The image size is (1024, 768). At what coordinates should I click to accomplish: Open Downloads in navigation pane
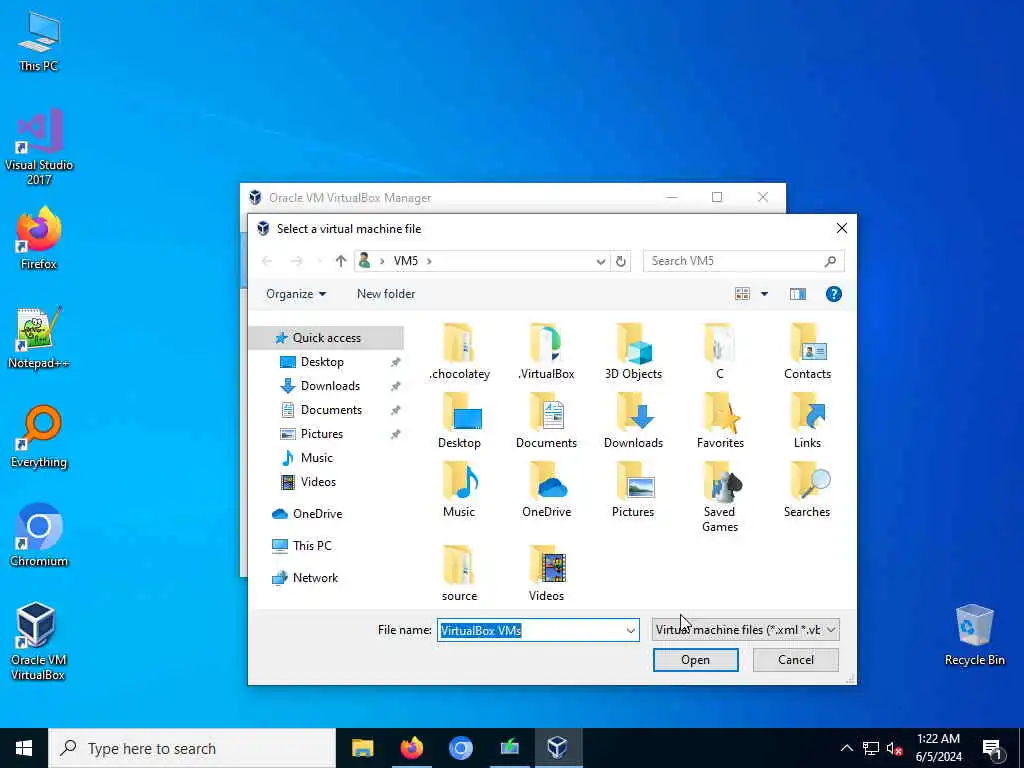[x=330, y=386]
